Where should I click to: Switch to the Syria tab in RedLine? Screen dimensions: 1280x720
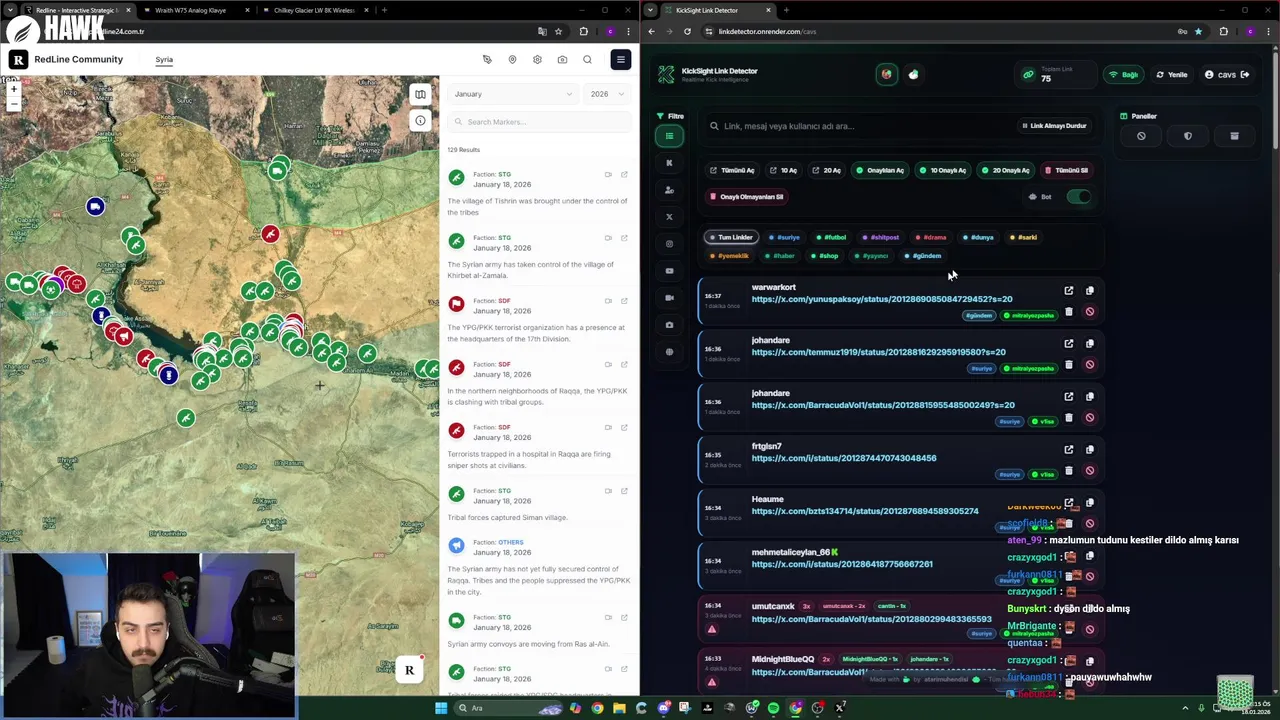164,59
